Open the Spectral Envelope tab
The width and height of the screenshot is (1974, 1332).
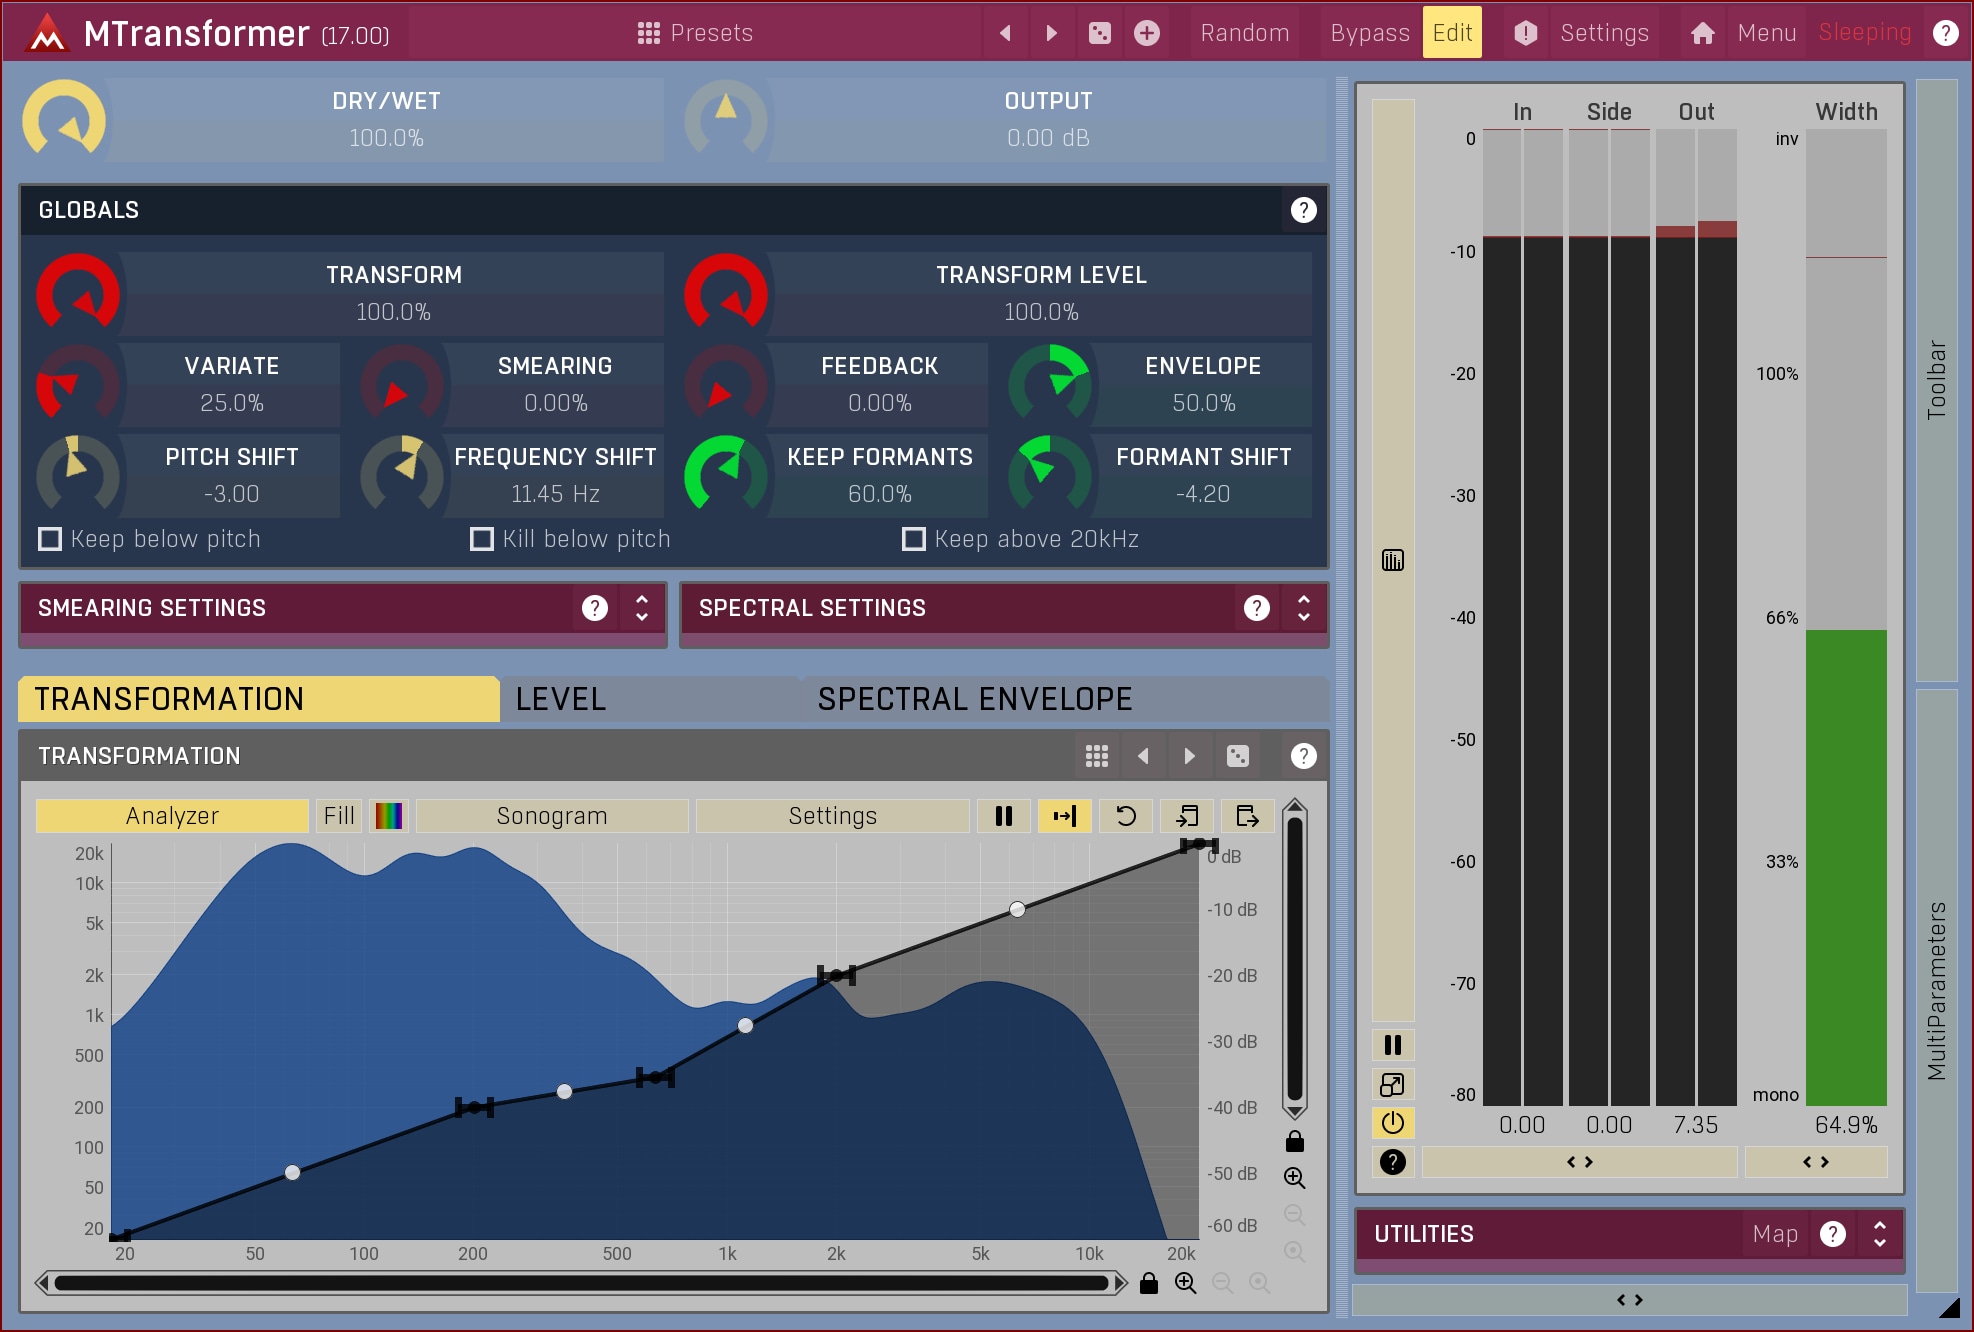[974, 699]
